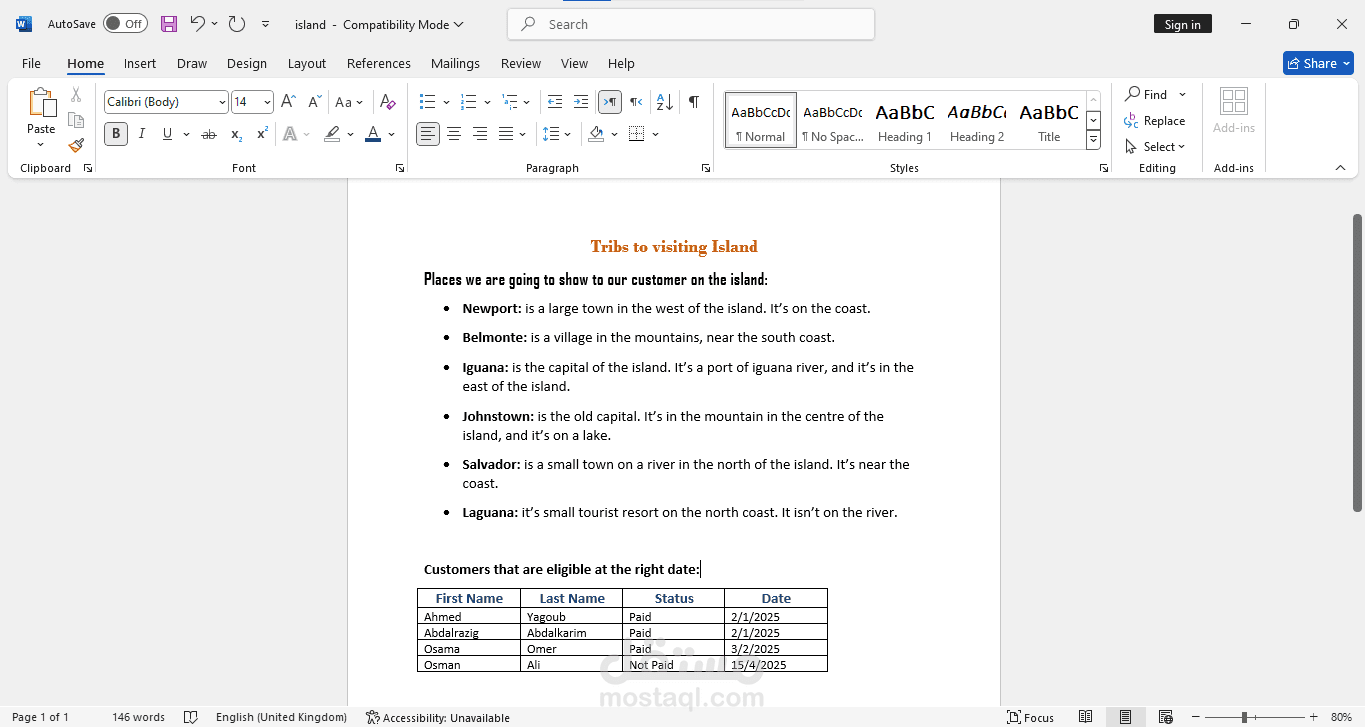Expand the Change Case Aa menu
Viewport: 1365px width, 727px height.
coord(349,101)
